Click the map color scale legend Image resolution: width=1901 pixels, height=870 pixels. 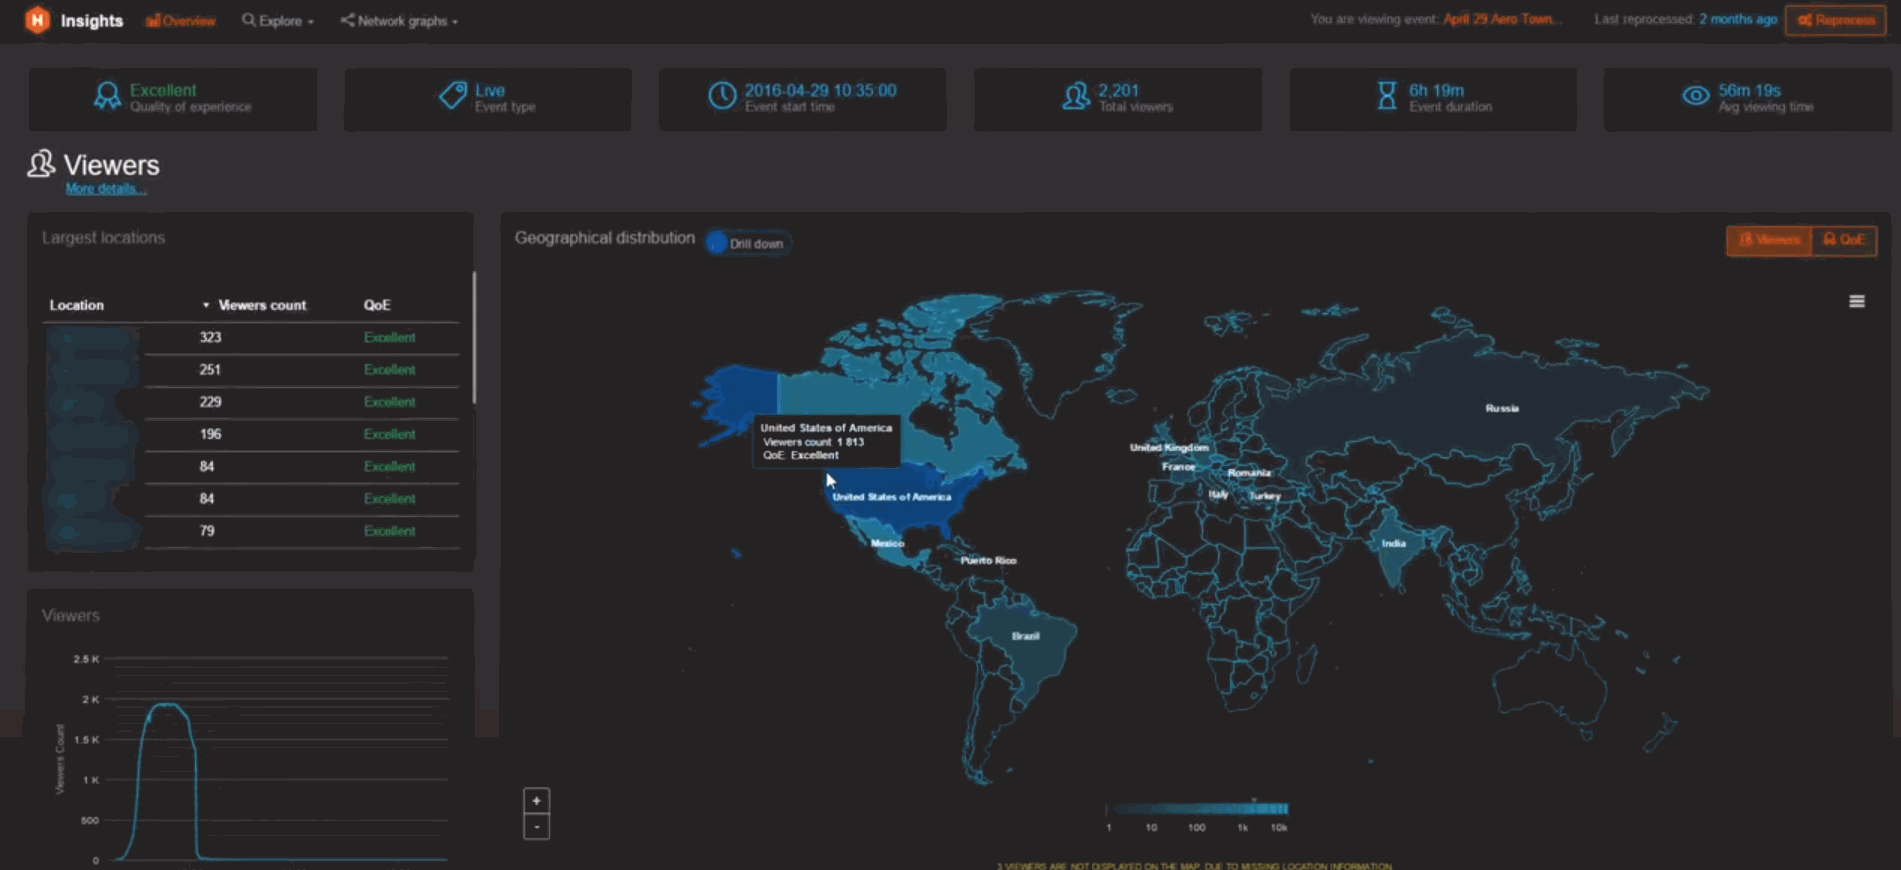1197,809
